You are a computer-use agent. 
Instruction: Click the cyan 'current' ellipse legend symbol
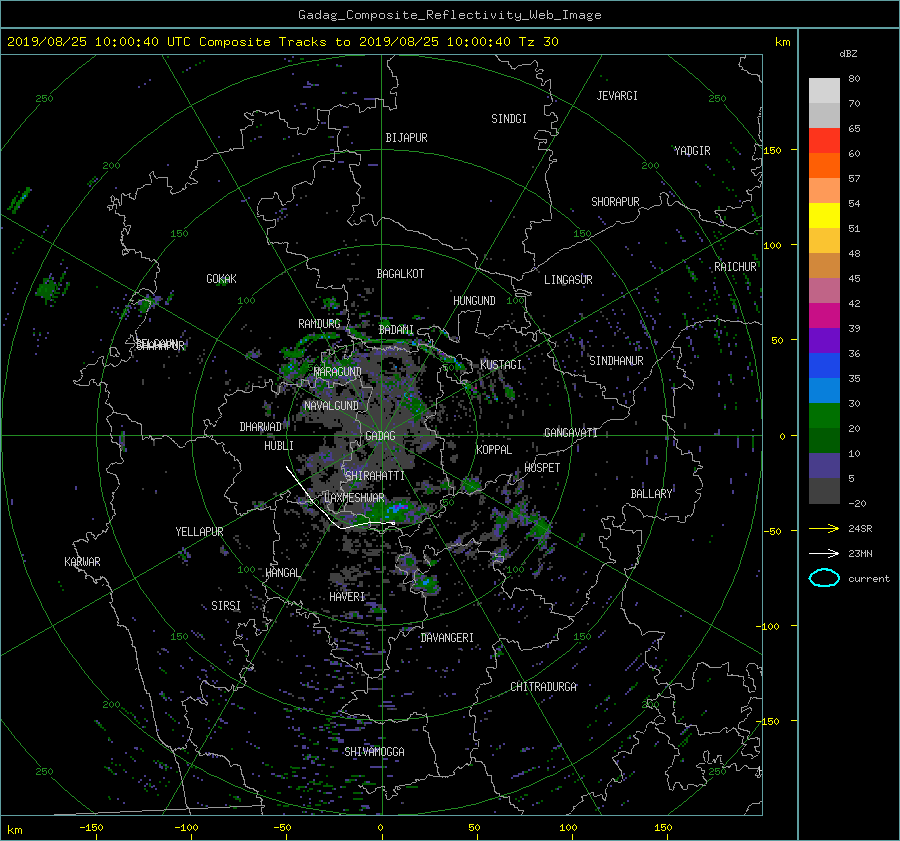tap(824, 578)
